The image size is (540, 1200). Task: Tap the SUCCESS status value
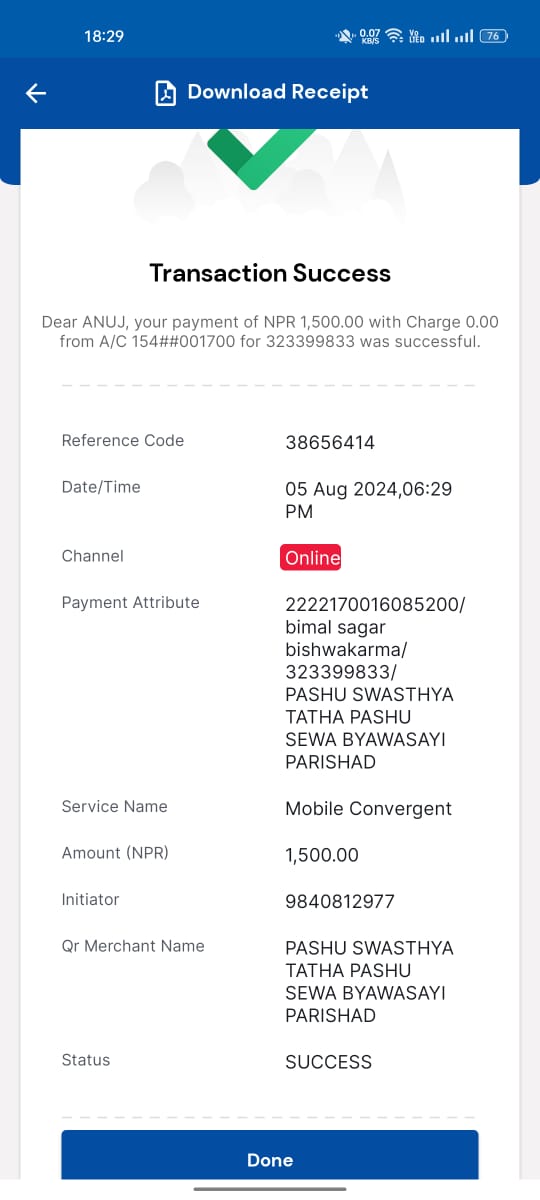click(x=328, y=1062)
